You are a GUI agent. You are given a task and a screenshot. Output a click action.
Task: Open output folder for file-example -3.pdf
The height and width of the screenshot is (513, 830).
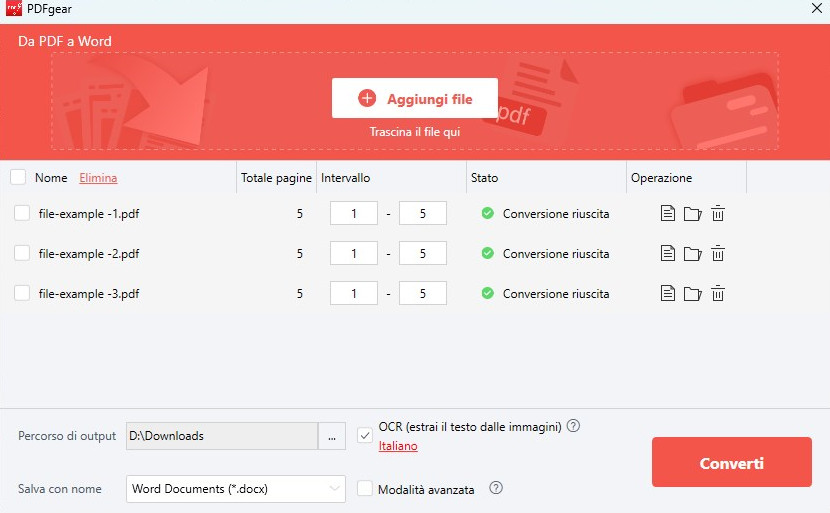[692, 294]
